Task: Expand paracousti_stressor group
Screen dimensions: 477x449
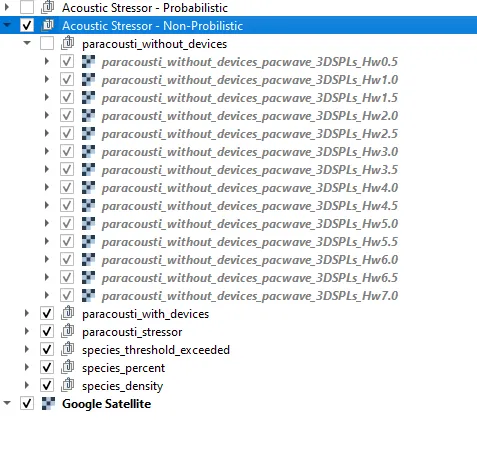Action: [27, 331]
